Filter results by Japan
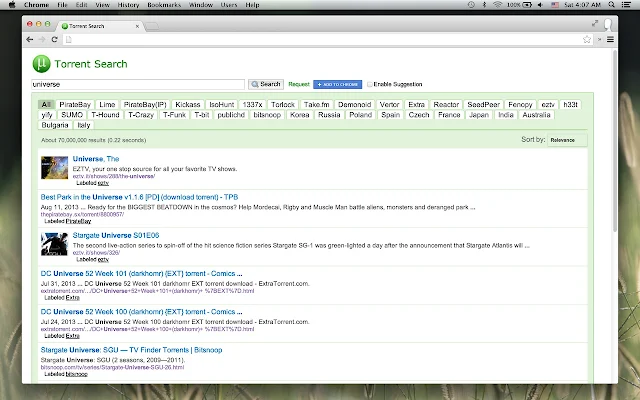Image resolution: width=640 pixels, height=400 pixels. click(x=479, y=115)
